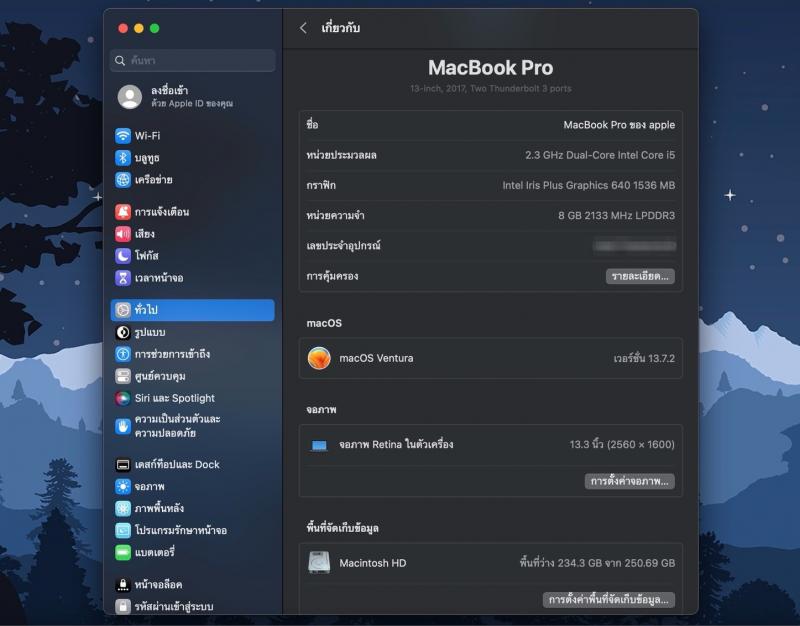
Task: Open storage settings (การตั้งค่าพื้นที่จัดเก็บข้อมูล...) button
Action: tap(609, 599)
